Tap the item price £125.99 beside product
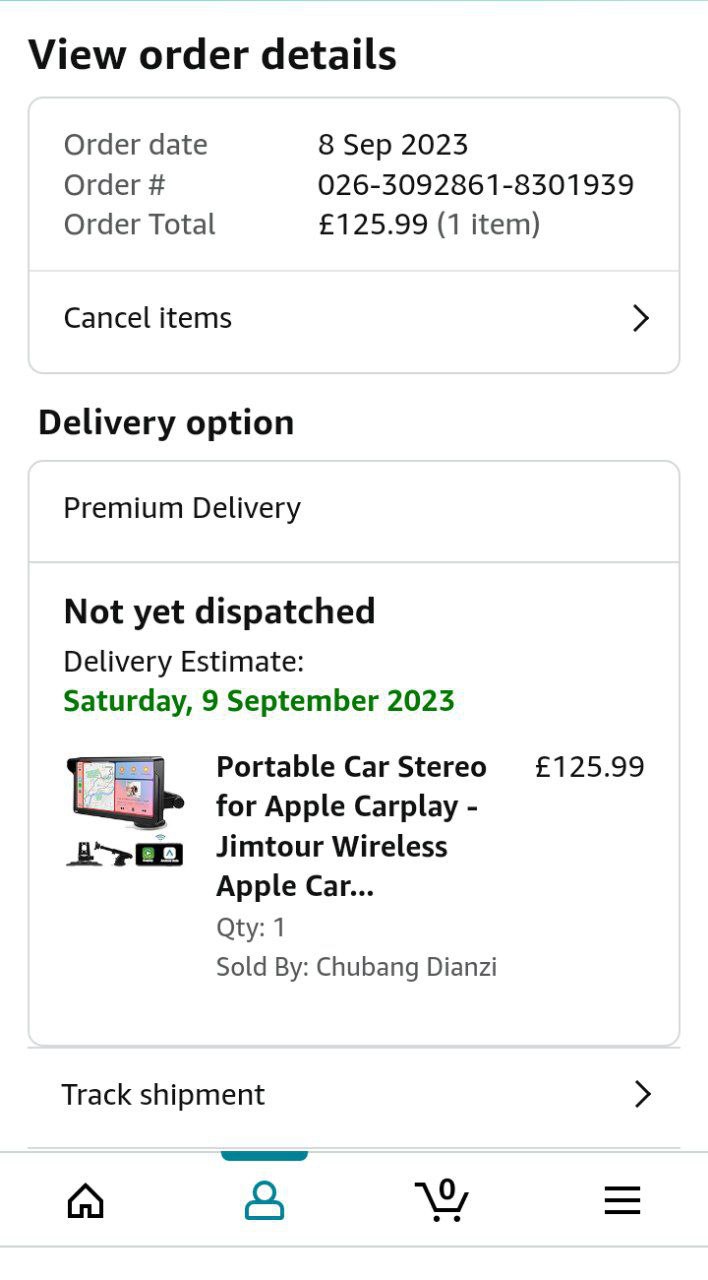708x1280 pixels. [590, 767]
